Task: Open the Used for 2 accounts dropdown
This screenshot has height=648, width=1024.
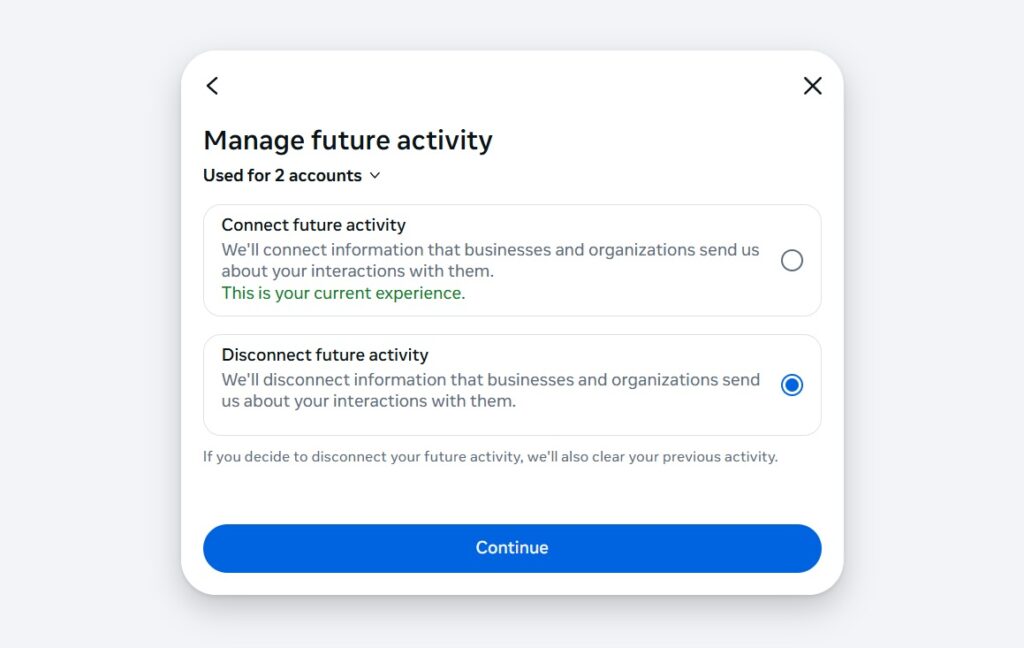Action: pyautogui.click(x=291, y=176)
